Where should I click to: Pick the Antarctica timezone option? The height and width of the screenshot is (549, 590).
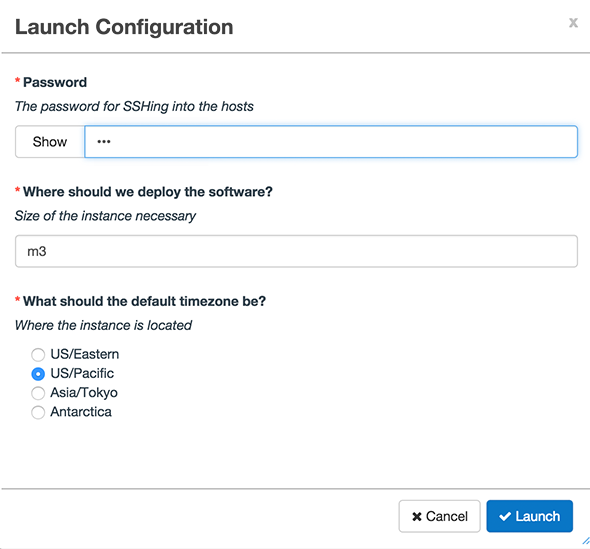(x=38, y=412)
